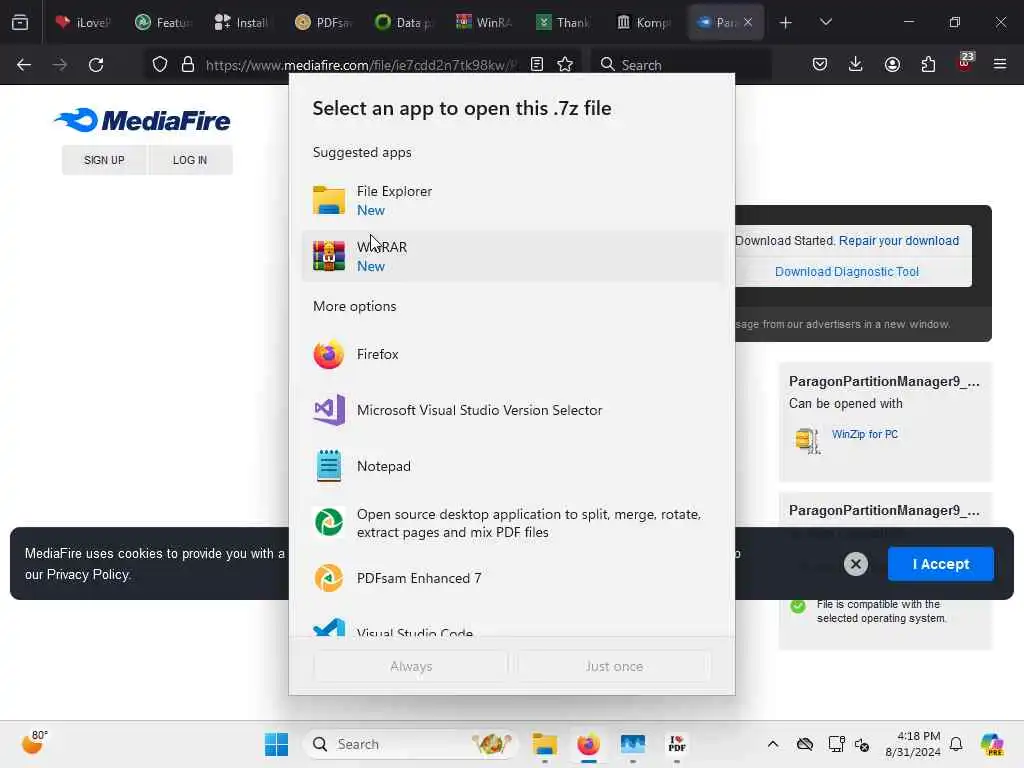Switch to the Thank tab
The height and width of the screenshot is (768, 1024).
point(563,22)
